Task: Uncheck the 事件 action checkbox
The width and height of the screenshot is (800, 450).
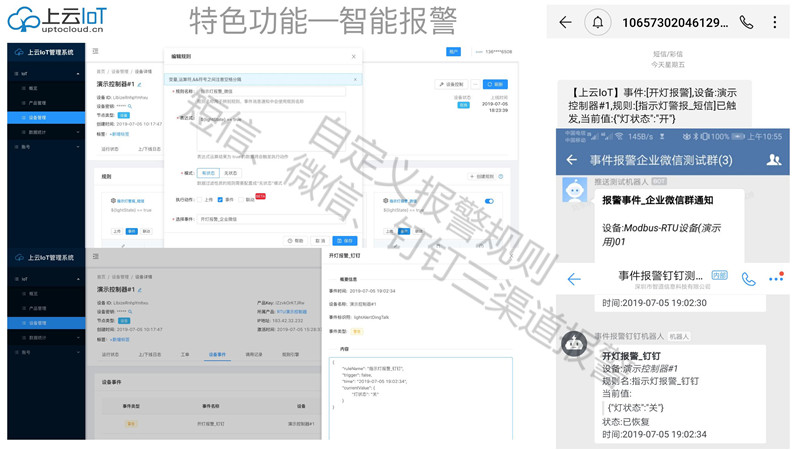Action: (x=222, y=199)
